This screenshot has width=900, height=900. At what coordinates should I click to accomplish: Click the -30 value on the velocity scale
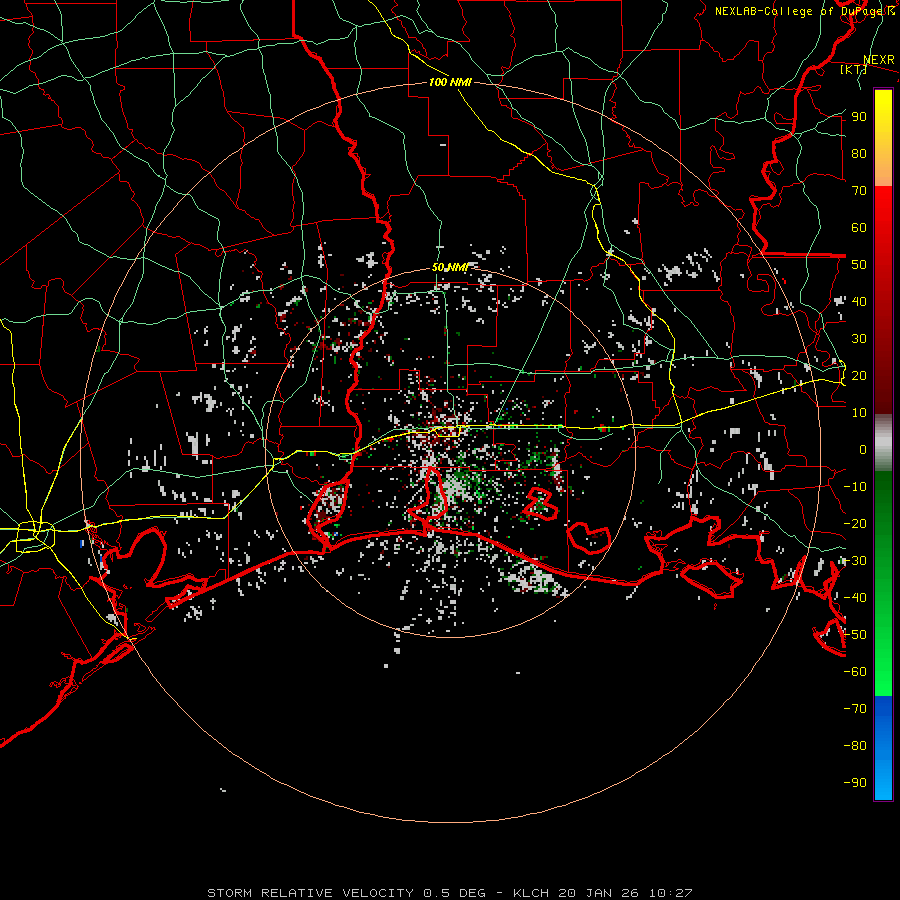coord(855,561)
